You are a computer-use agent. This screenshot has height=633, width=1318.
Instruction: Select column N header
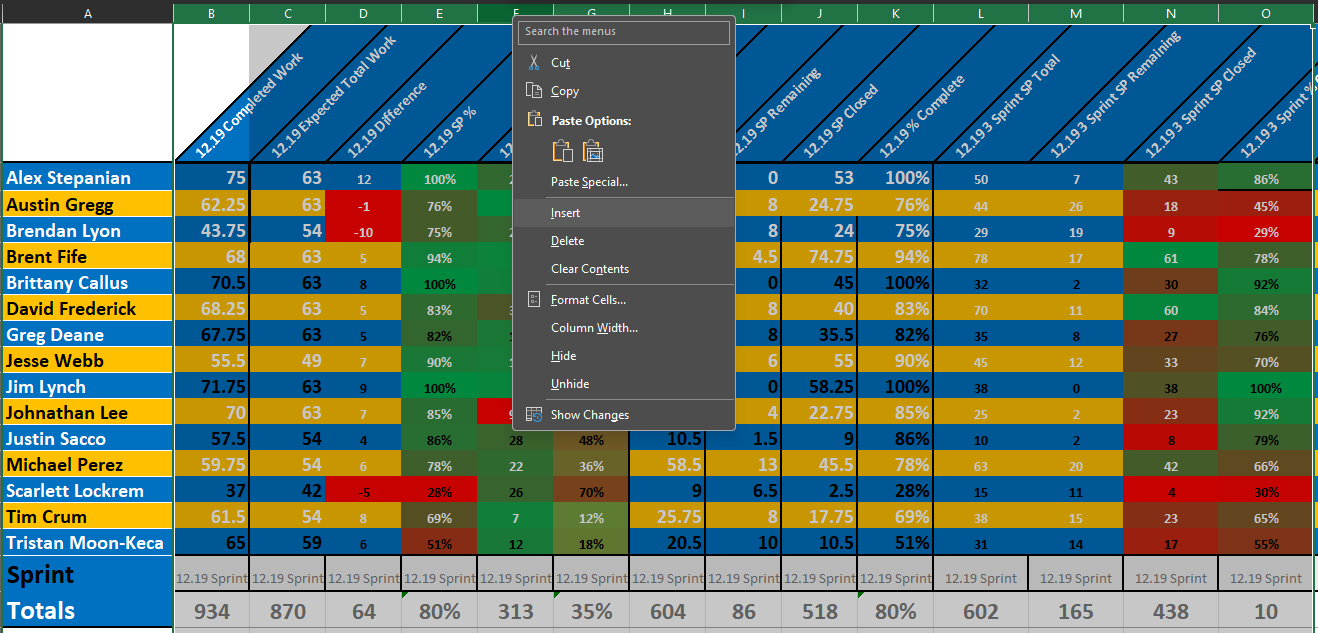1171,13
